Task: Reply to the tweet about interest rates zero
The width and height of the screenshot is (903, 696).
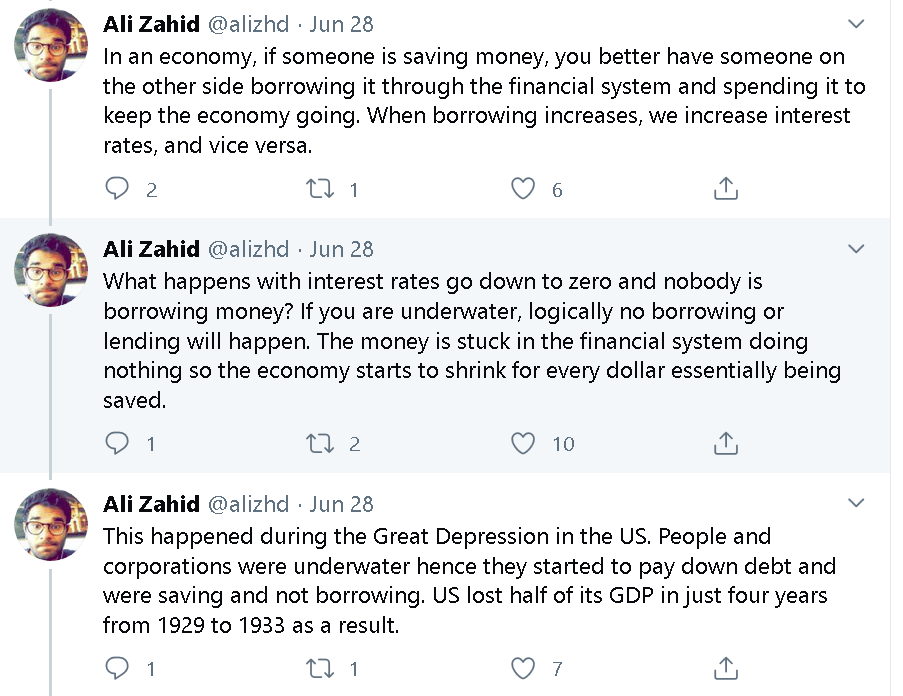Action: 117,443
